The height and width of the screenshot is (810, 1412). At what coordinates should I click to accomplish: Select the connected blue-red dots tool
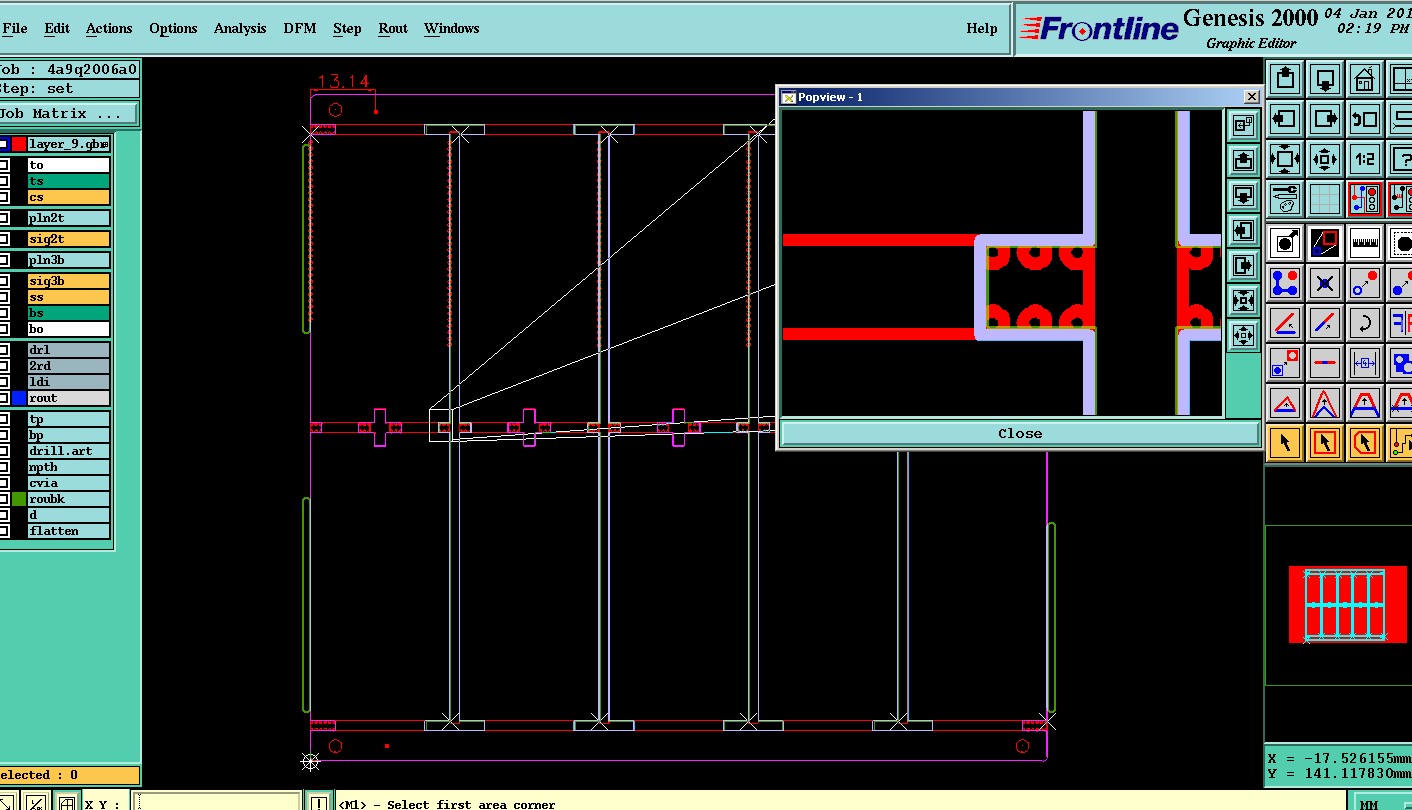click(1285, 283)
